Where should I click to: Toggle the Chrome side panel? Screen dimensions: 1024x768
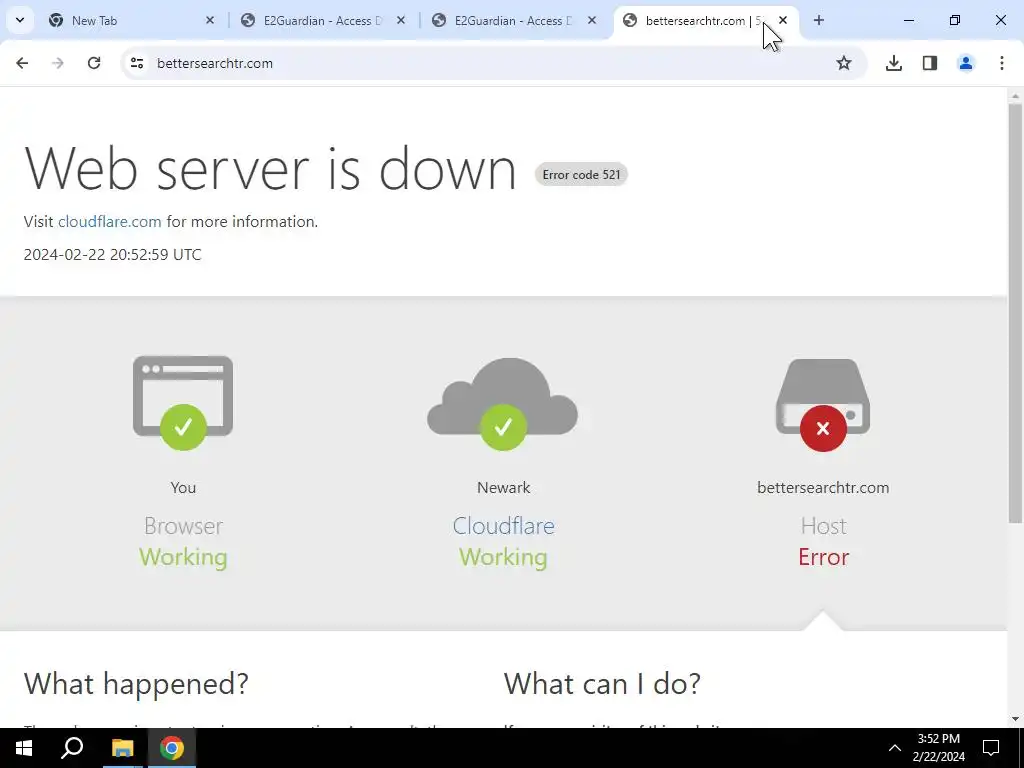[930, 63]
